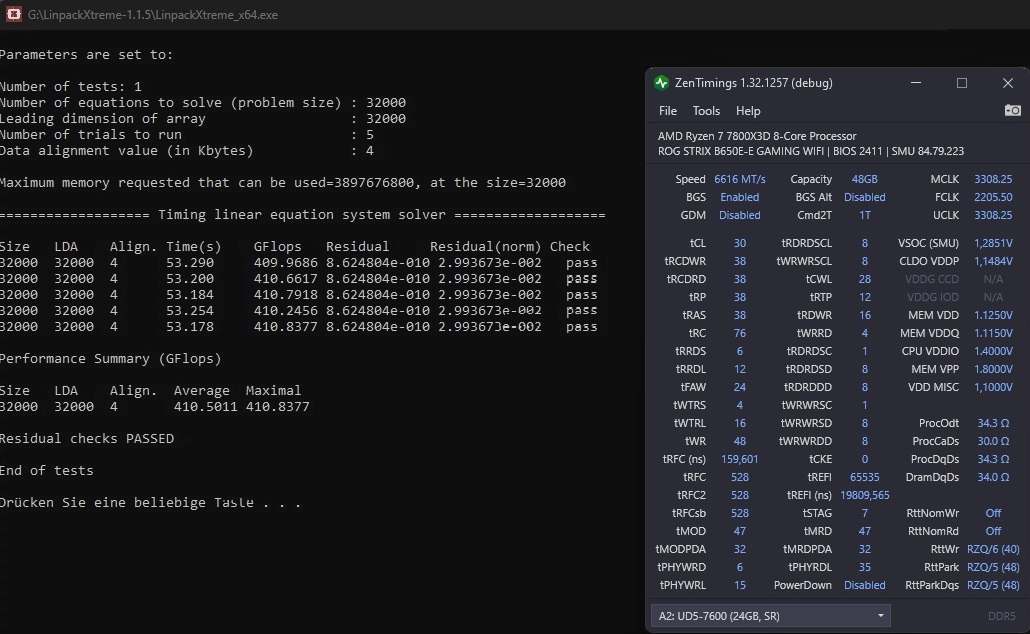Screen dimensions: 1030x634
Task: Select the tREFI value 65535
Action: (x=864, y=477)
